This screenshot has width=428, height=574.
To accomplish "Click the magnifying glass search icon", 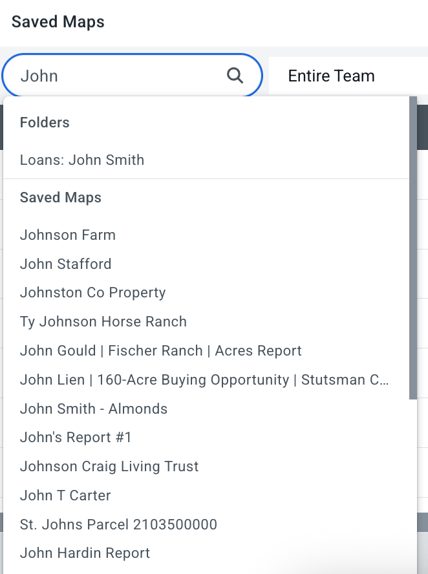I will click(x=235, y=76).
